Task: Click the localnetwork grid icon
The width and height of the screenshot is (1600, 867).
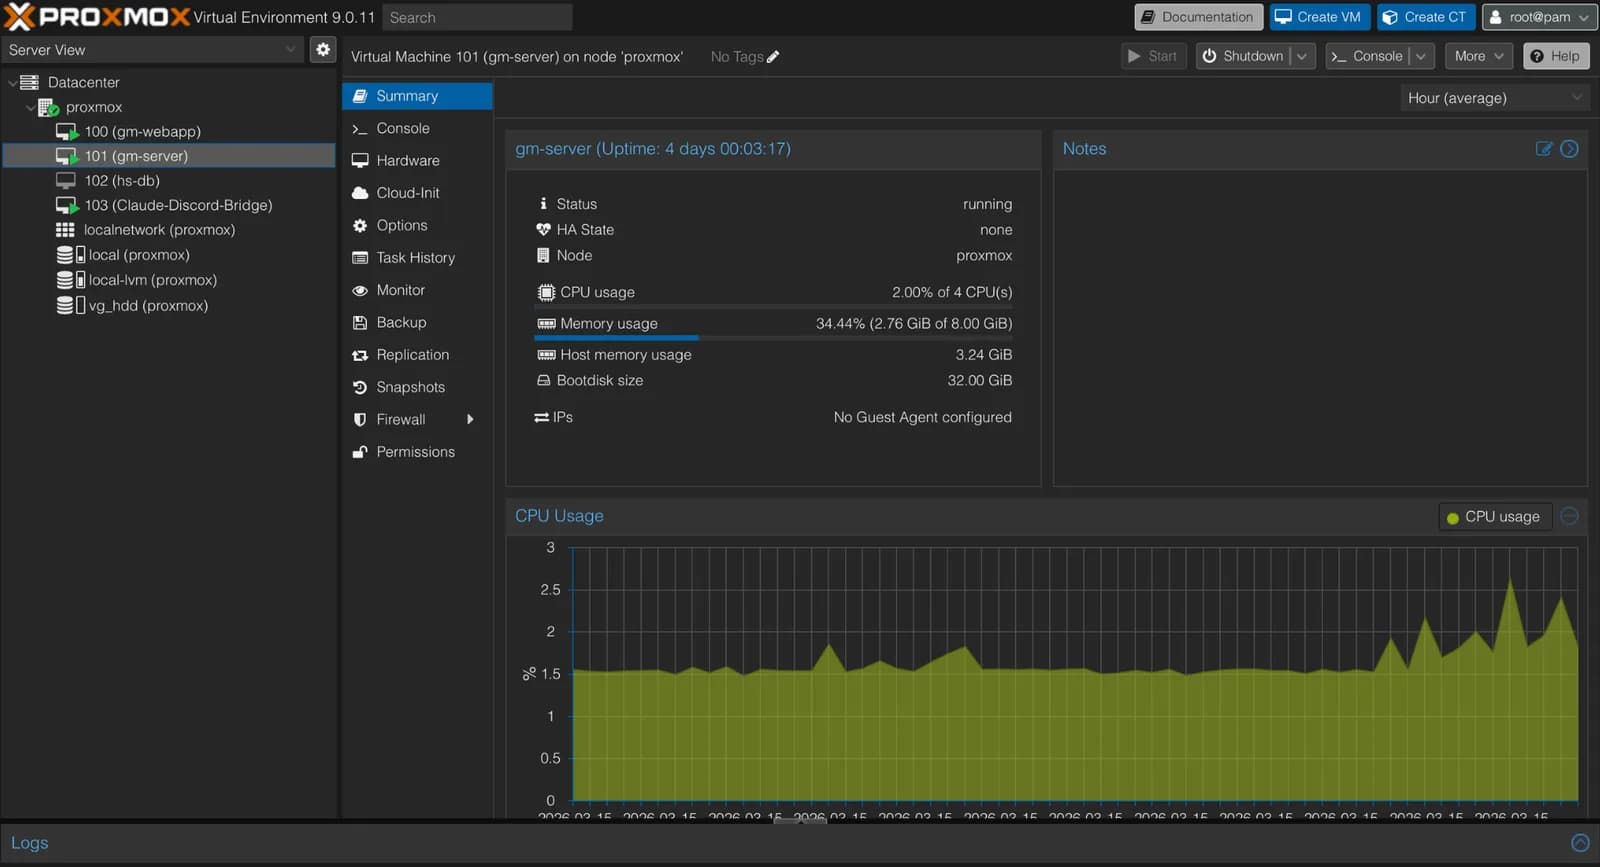Action: tap(65, 230)
